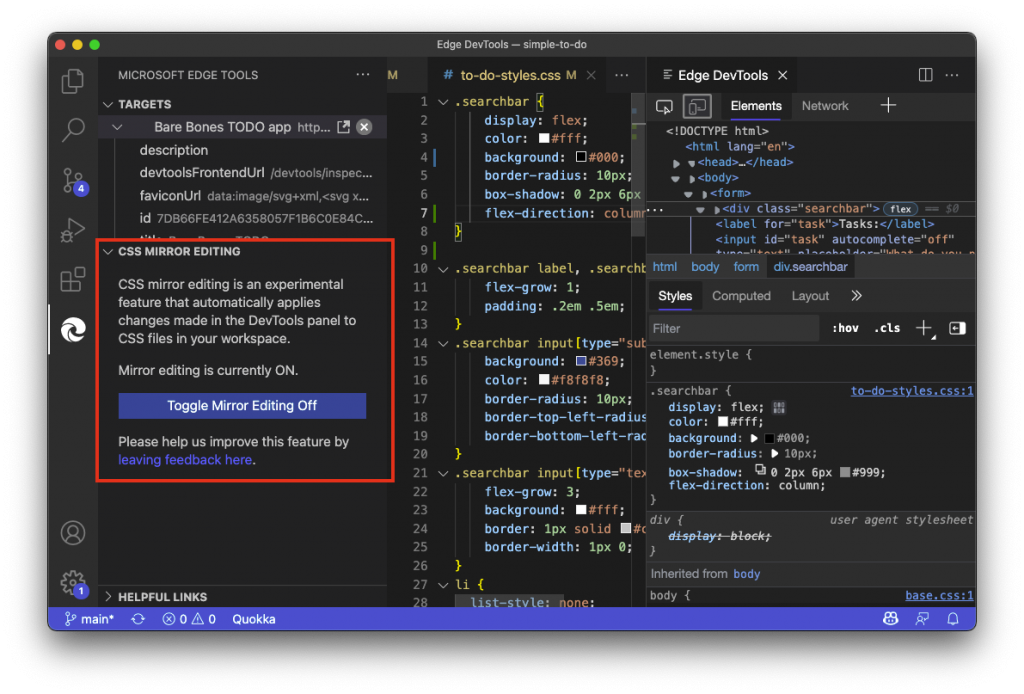This screenshot has height=694, width=1024.
Task: Click the Filter styles input field
Action: 734,328
